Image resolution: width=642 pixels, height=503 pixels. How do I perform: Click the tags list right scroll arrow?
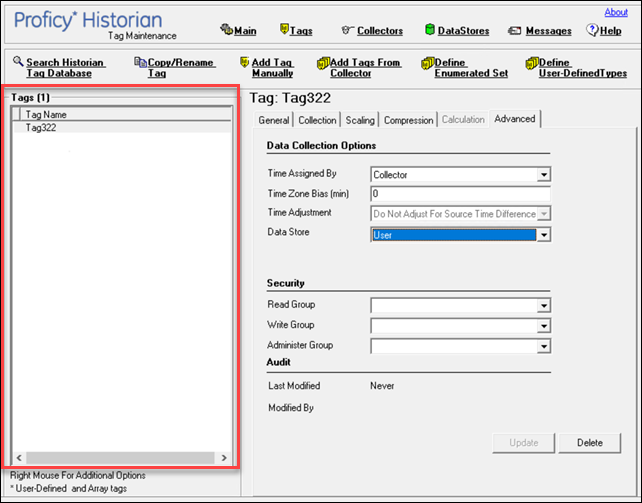(x=224, y=458)
